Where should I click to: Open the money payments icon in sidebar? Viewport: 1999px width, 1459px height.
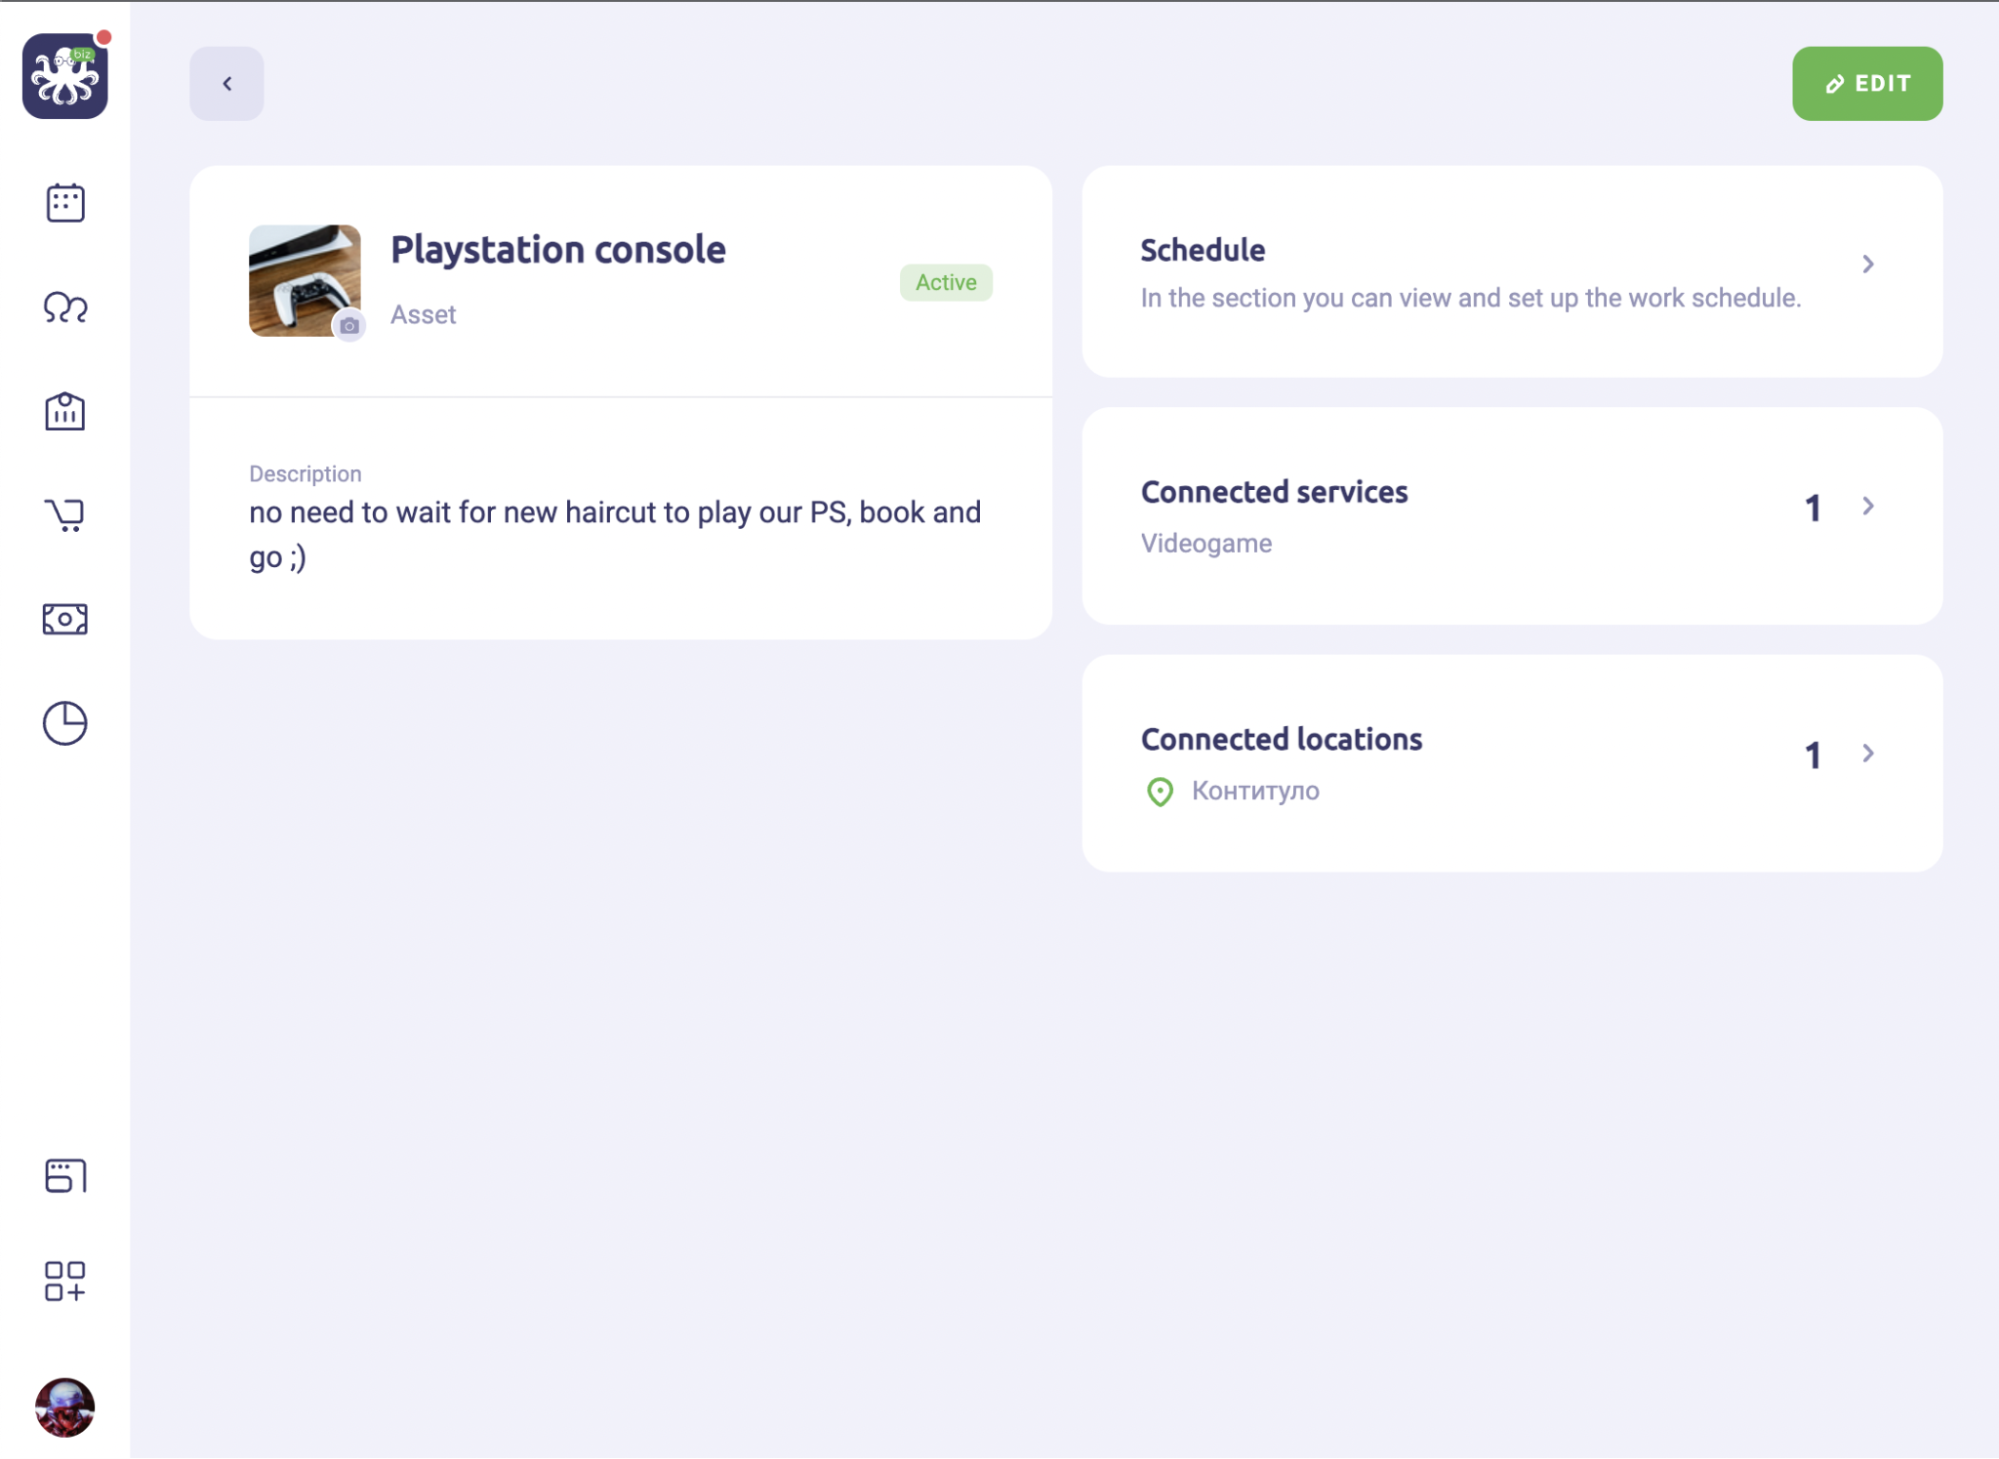click(65, 619)
